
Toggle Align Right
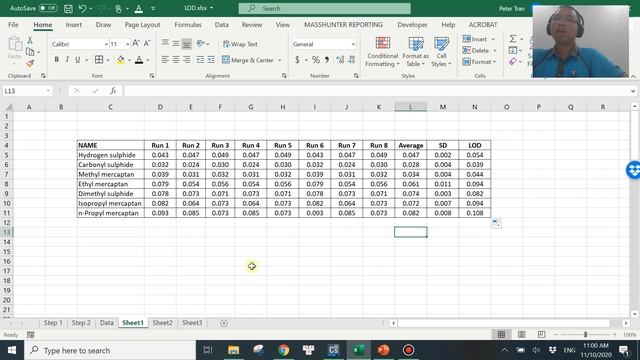[187, 60]
